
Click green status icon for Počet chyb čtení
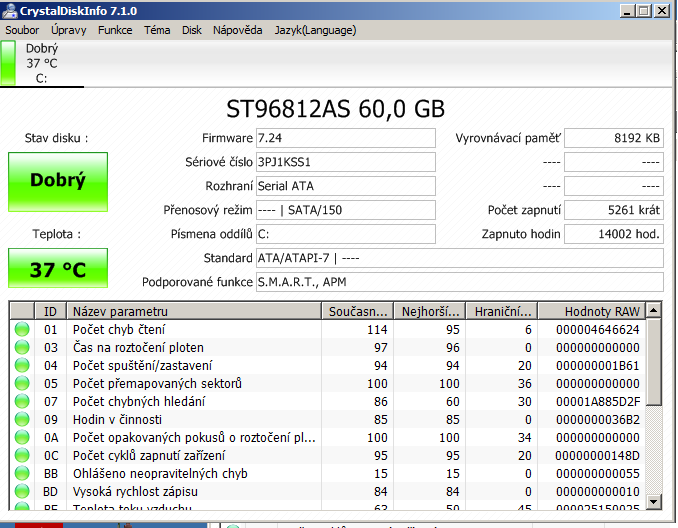22,330
